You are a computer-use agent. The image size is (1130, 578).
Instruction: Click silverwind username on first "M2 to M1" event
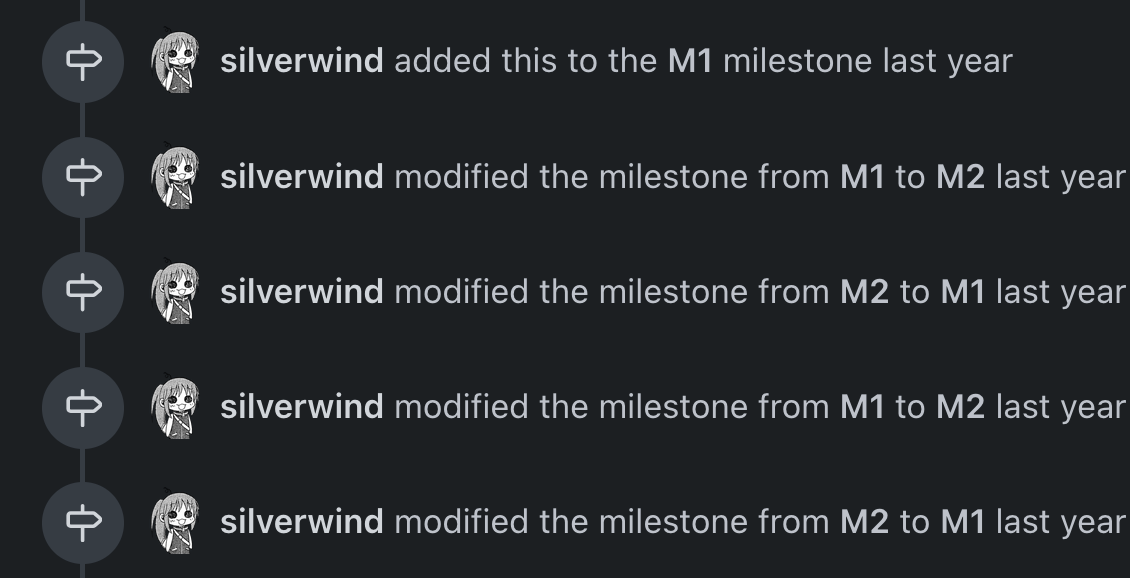(x=301, y=292)
